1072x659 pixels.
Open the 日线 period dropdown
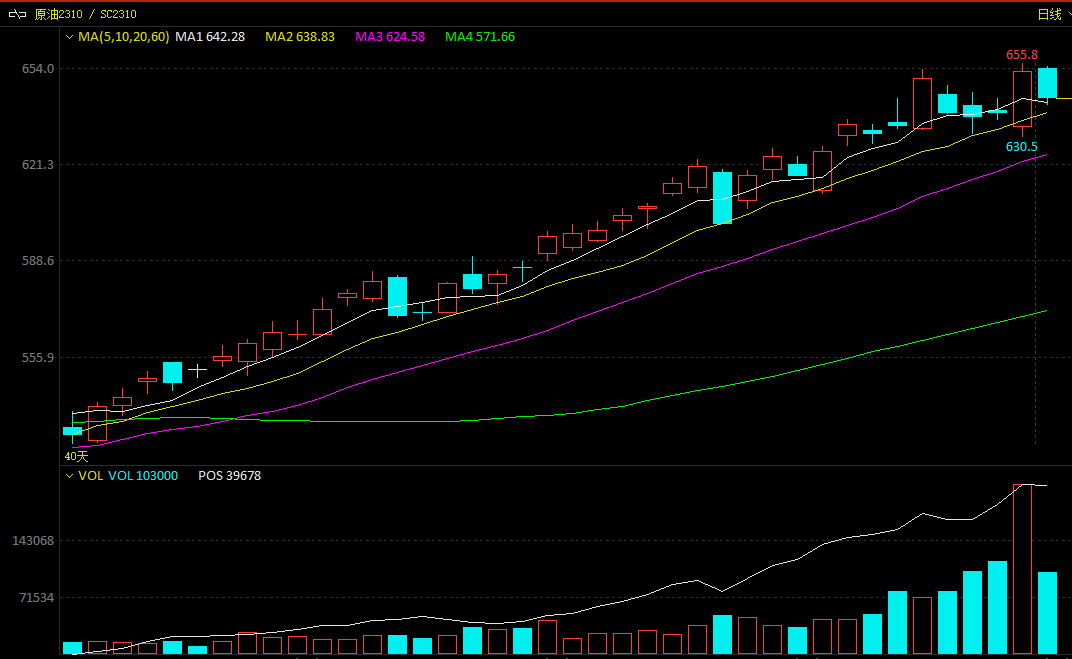(1053, 14)
